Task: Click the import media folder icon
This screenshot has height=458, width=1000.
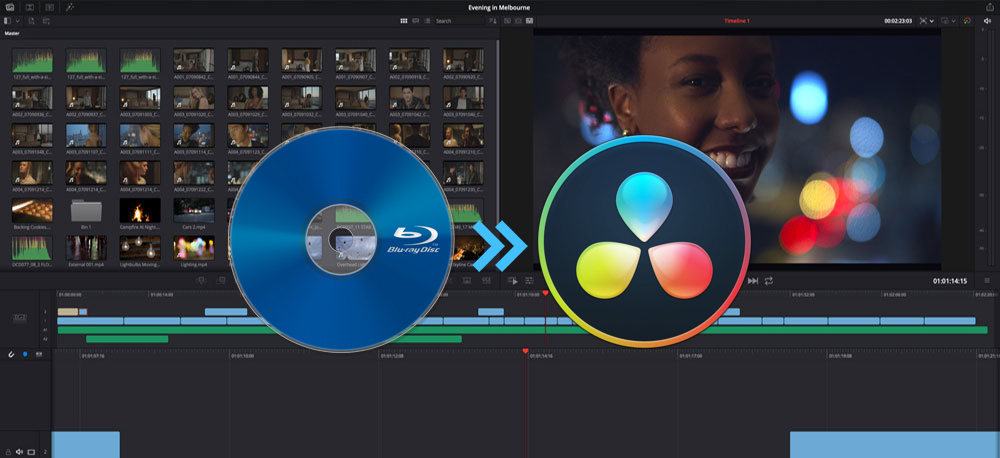Action: (46, 21)
